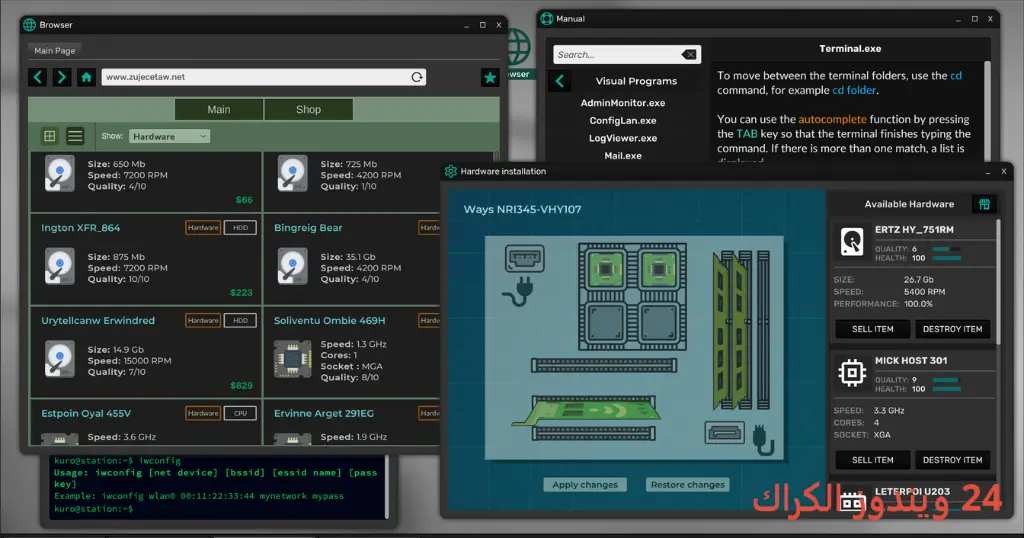Open ConfigLan.exe in manual list
Viewport: 1024px width, 538px height.
pyautogui.click(x=623, y=120)
